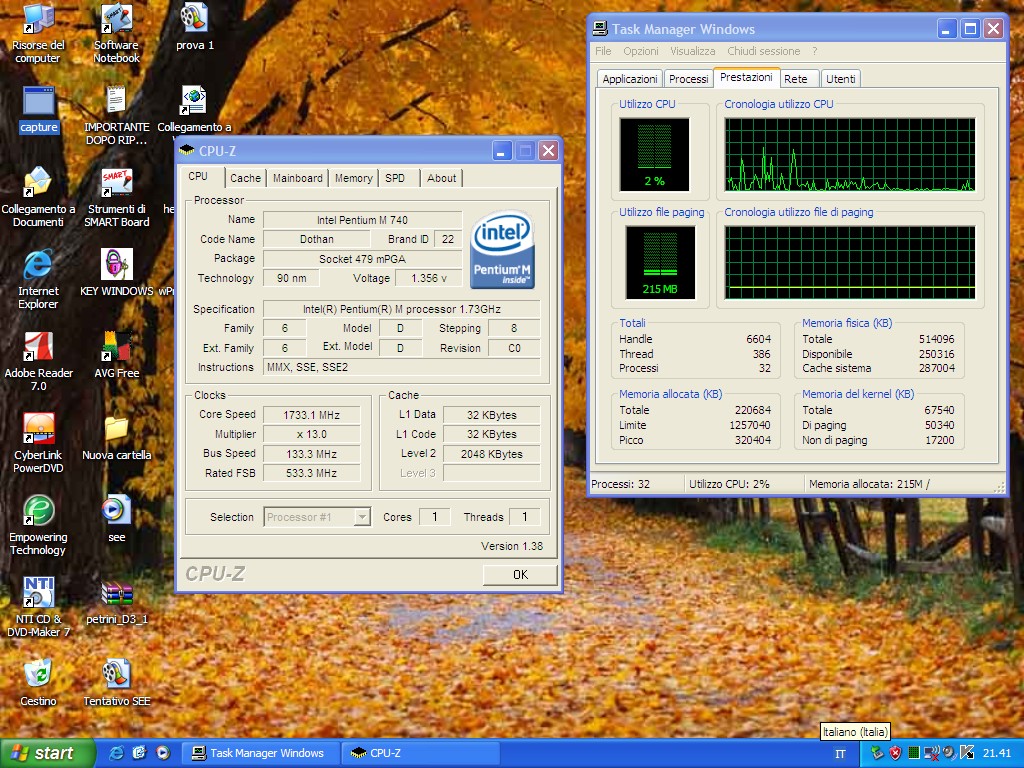Switch to Memory tab in CPU-Z
Screen dimensions: 1024x768
click(x=353, y=178)
